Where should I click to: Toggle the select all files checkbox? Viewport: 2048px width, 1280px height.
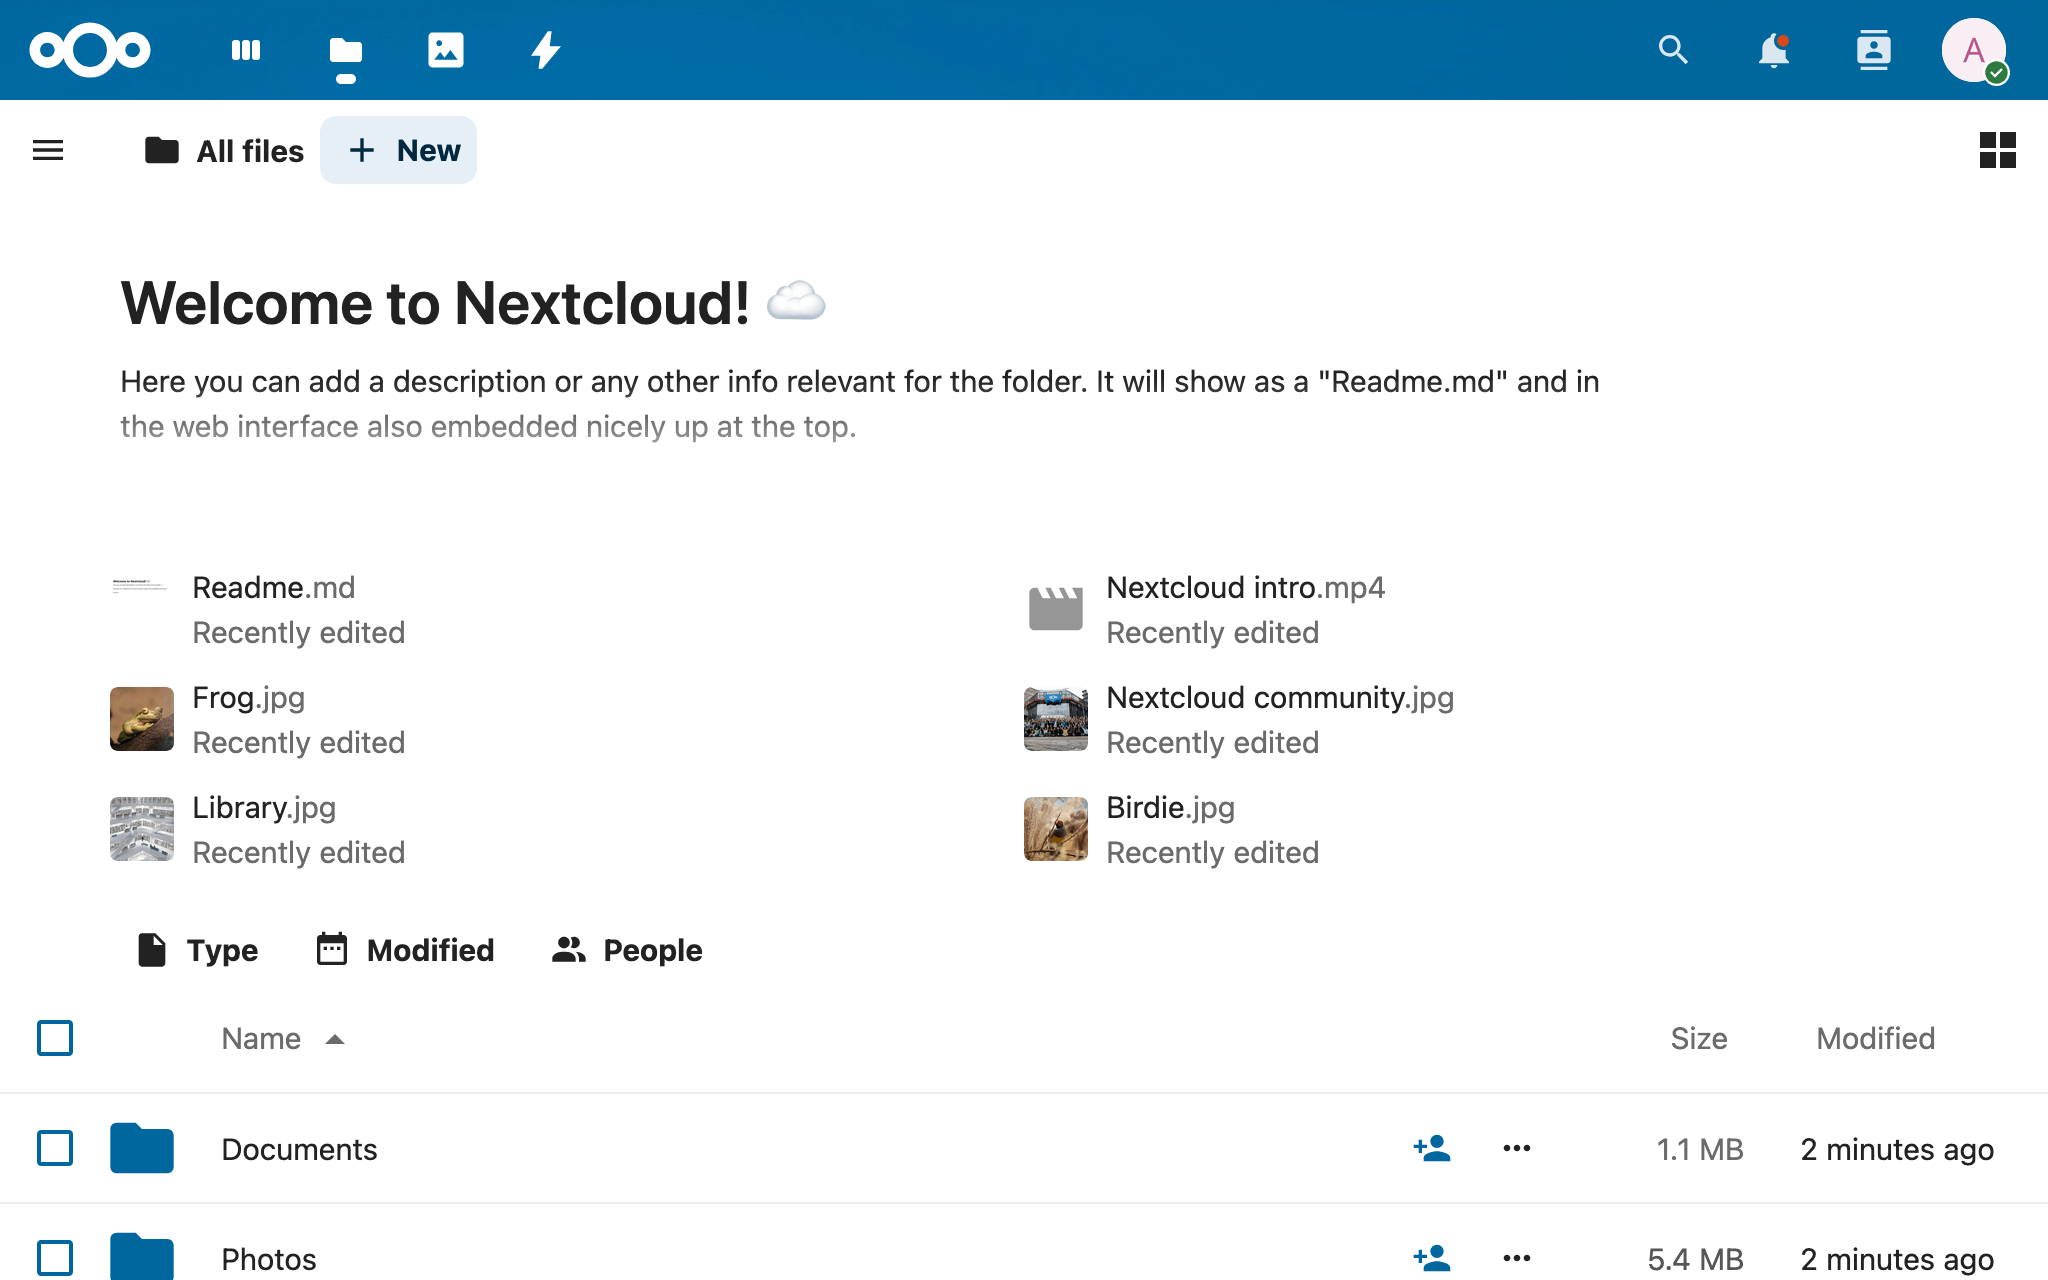55,1038
